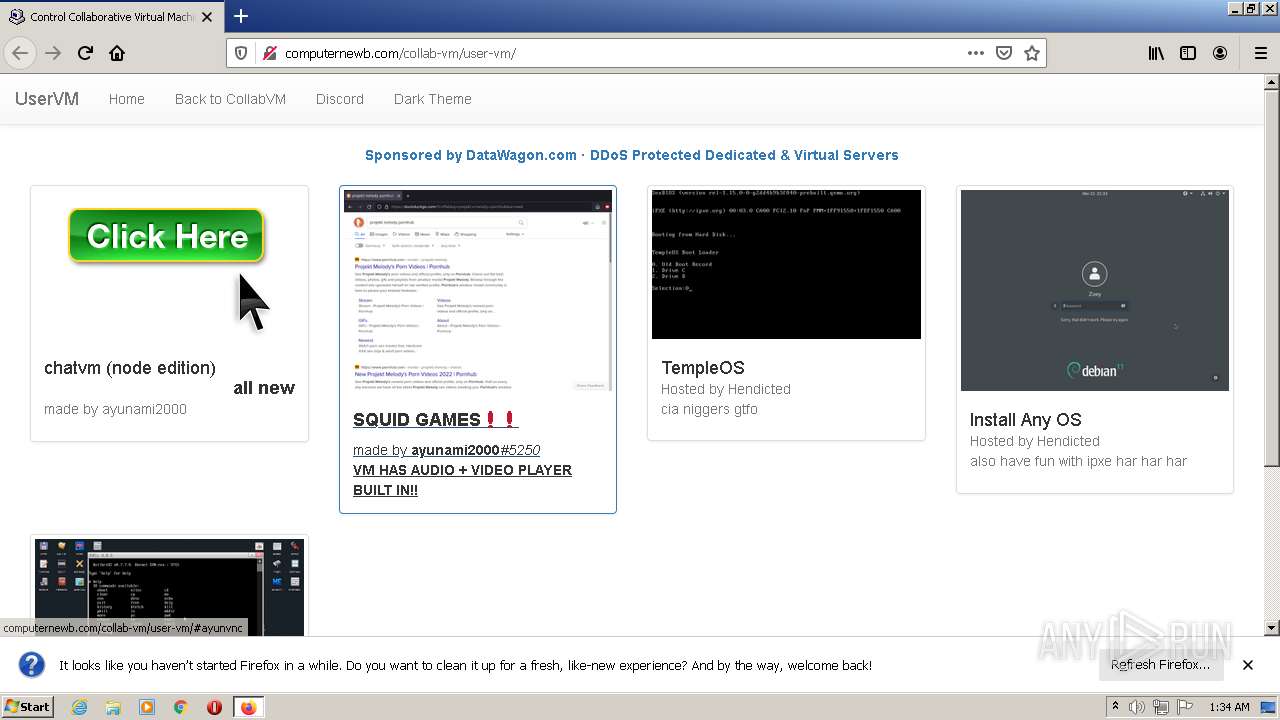Go forward one page
This screenshot has width=1280, height=720.
click(53, 53)
